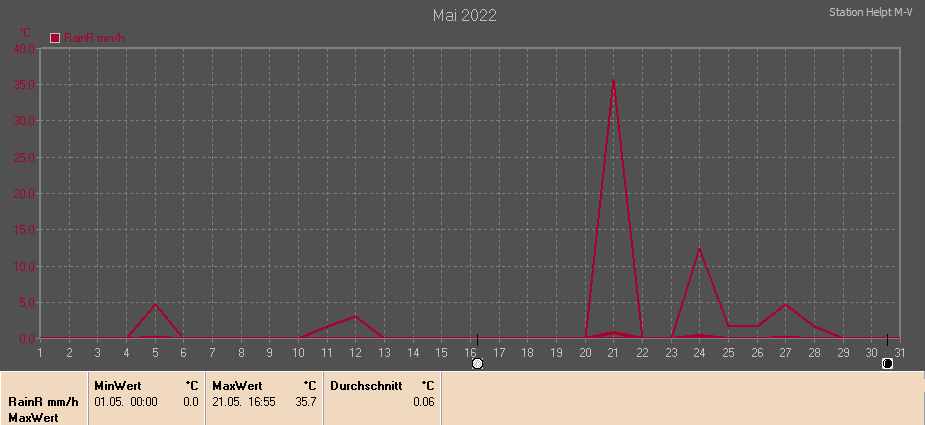The image size is (925, 425).
Task: Click the rain peak on day 27
Action: pos(786,304)
